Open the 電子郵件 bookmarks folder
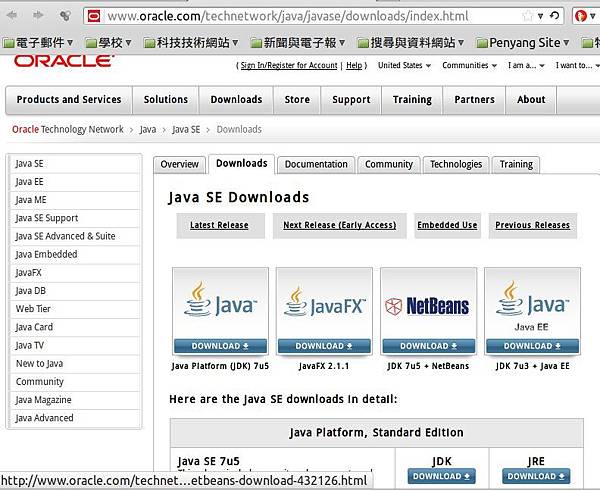 coord(38,42)
